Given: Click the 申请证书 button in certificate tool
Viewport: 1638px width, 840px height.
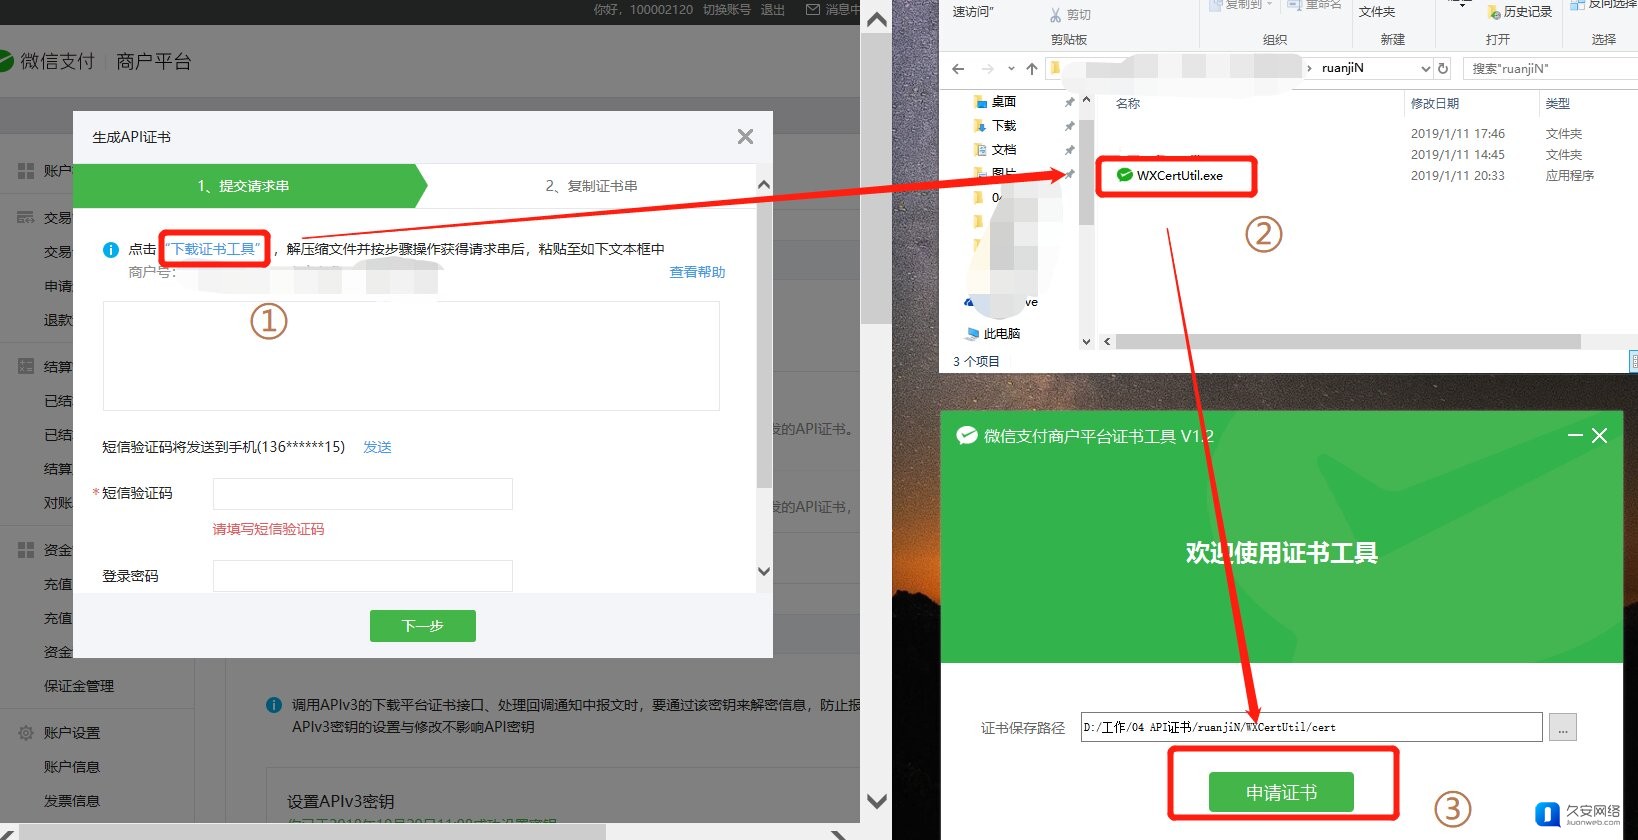Looking at the screenshot, I should tap(1281, 792).
